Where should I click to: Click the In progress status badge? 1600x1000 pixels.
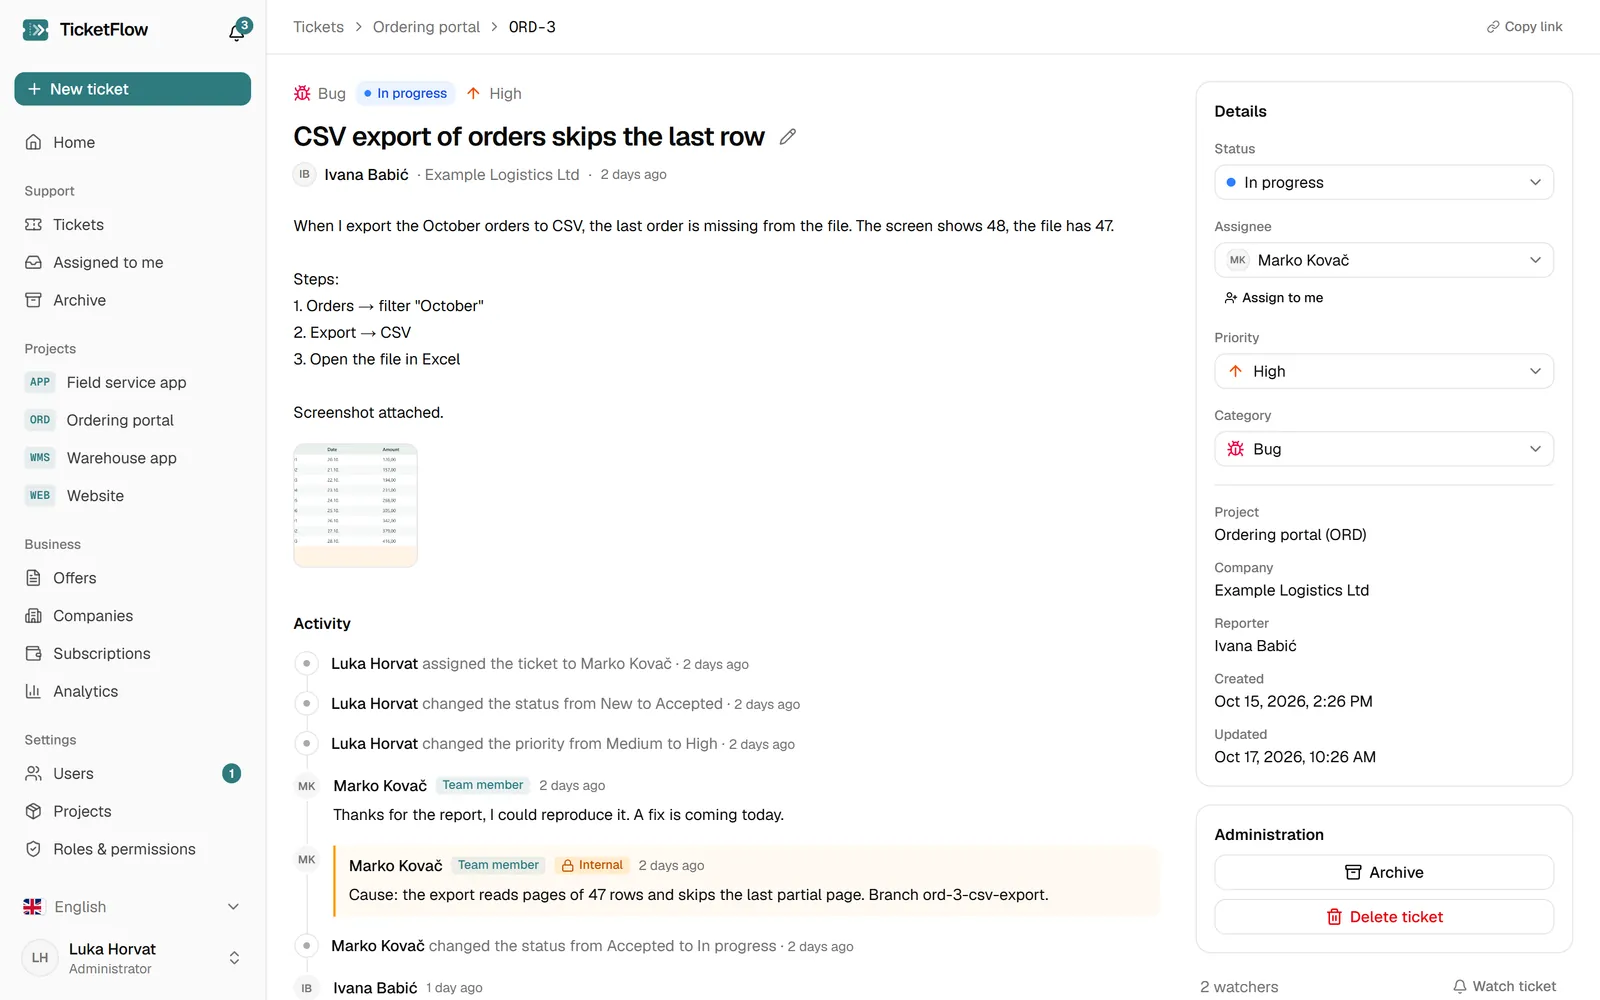(405, 94)
